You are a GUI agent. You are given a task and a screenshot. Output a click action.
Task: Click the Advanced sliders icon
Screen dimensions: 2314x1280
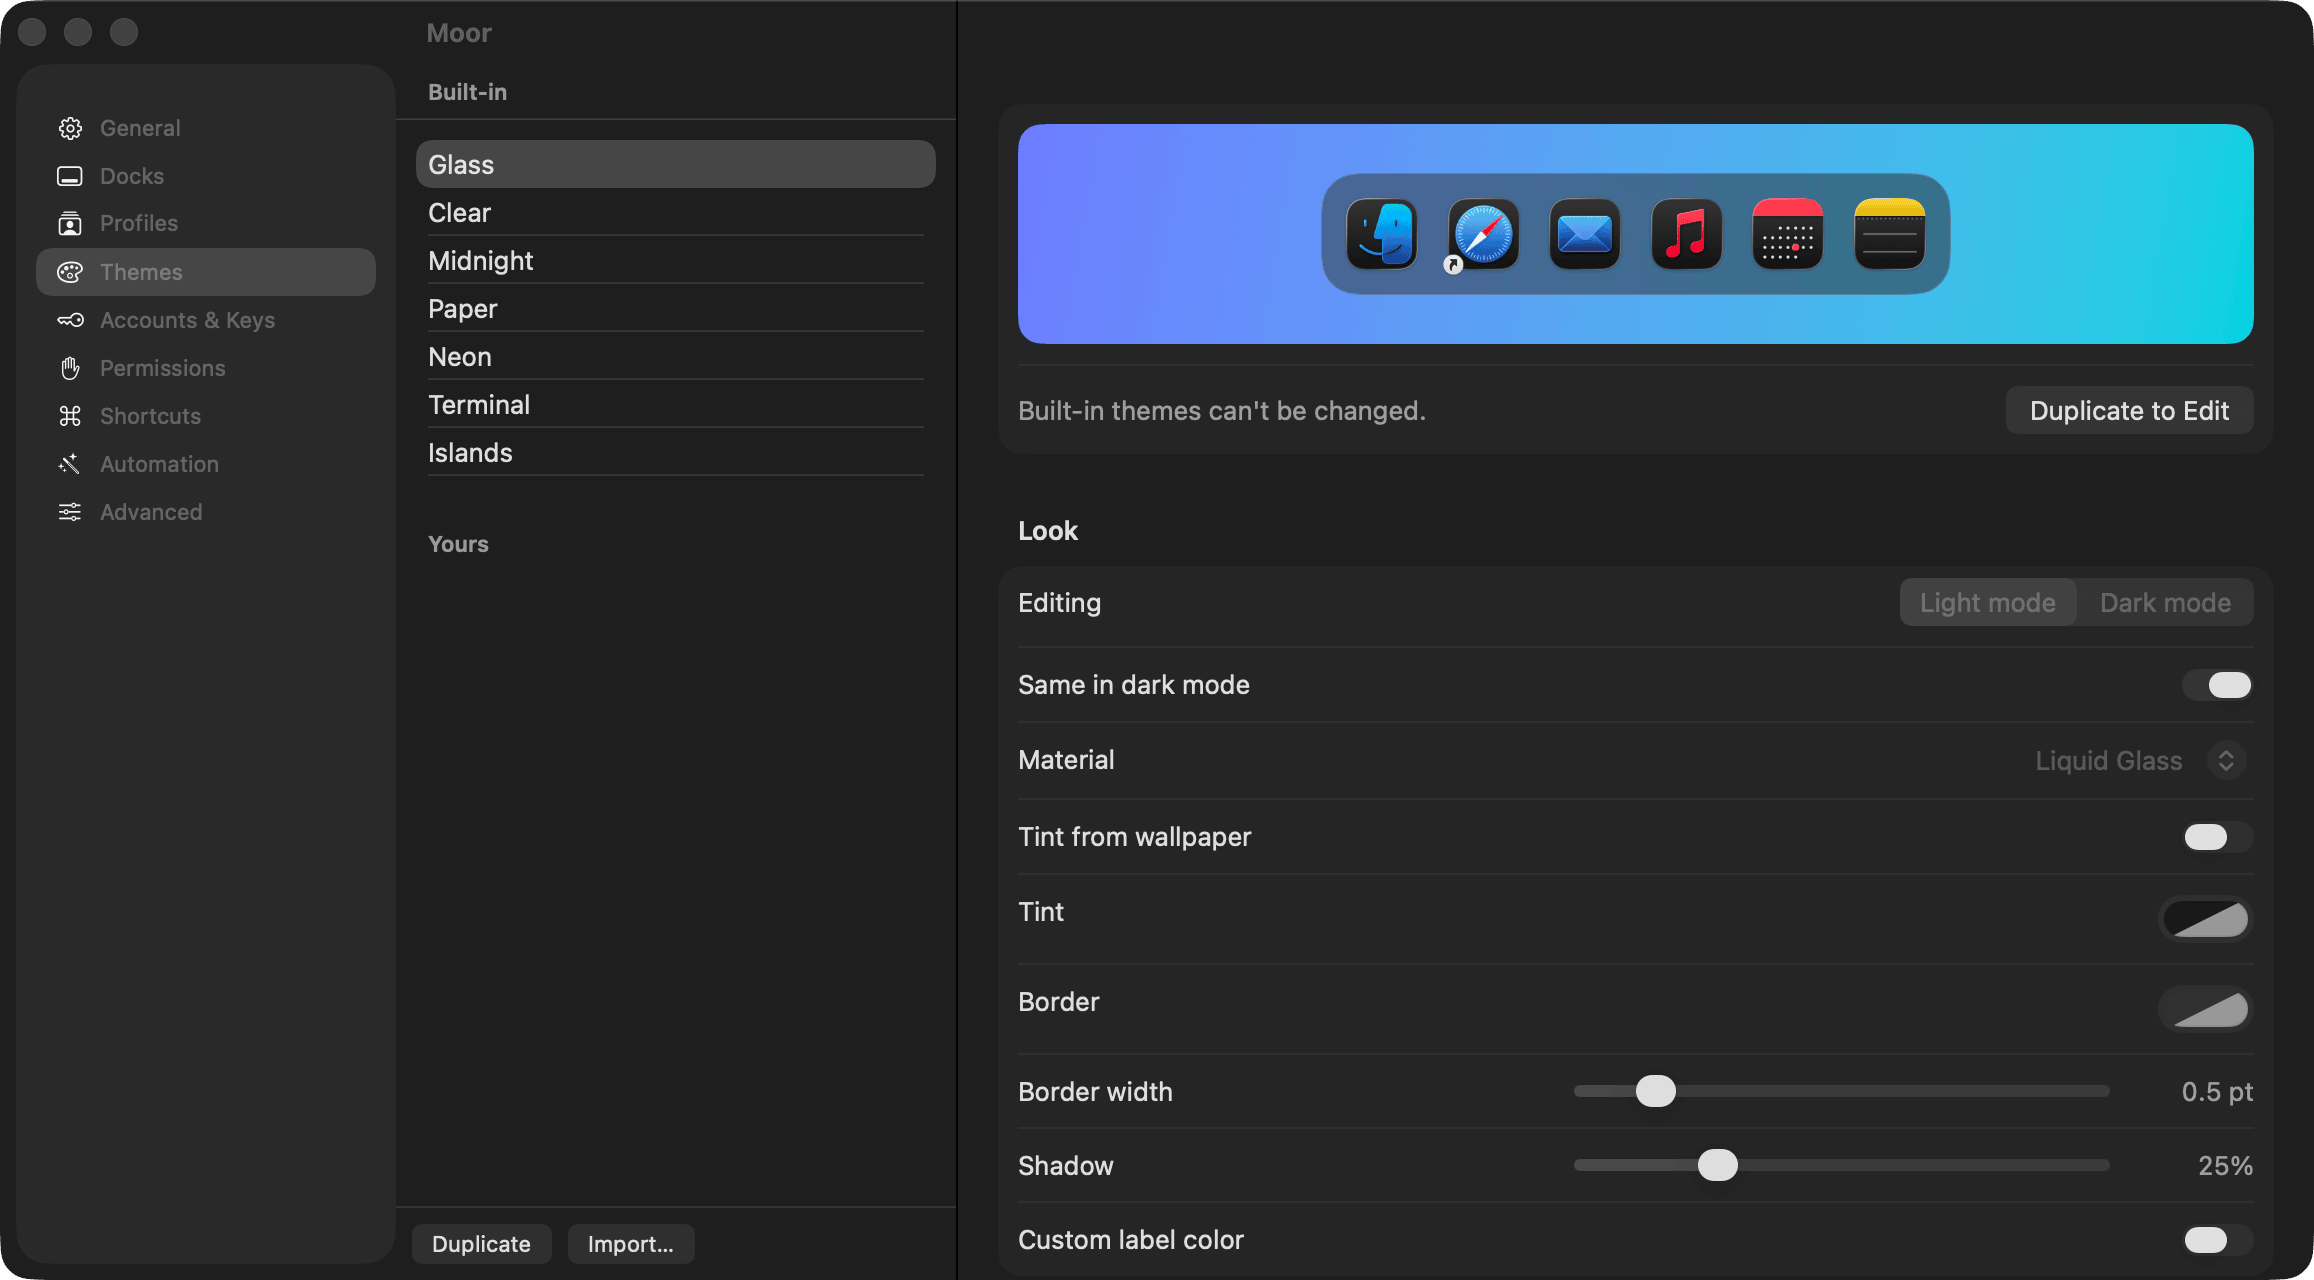point(70,512)
